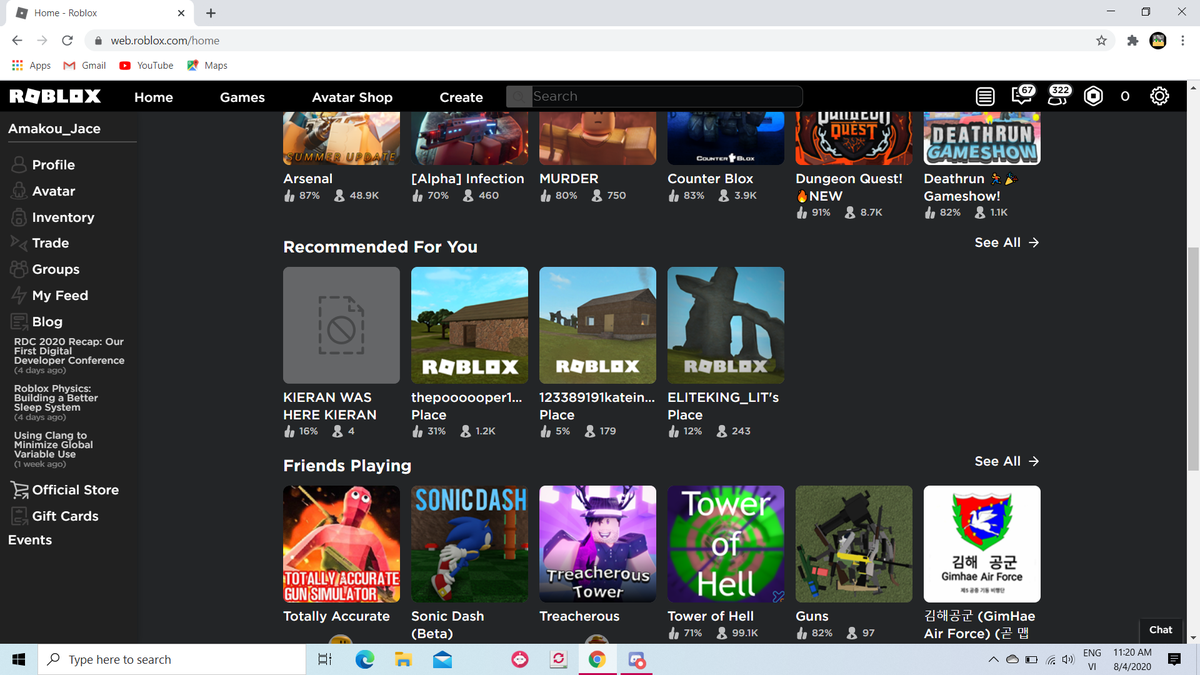The width and height of the screenshot is (1200, 675).
Task: Open GimHae Air Force thumbnail
Action: 981,544
